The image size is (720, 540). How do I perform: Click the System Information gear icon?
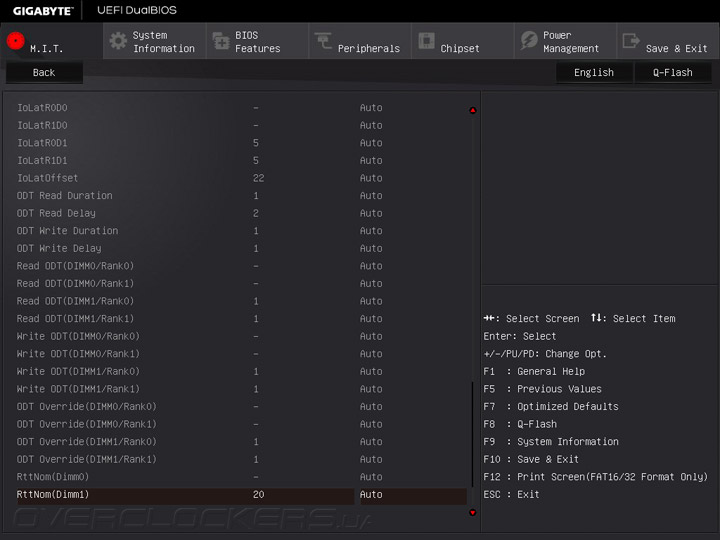(118, 41)
